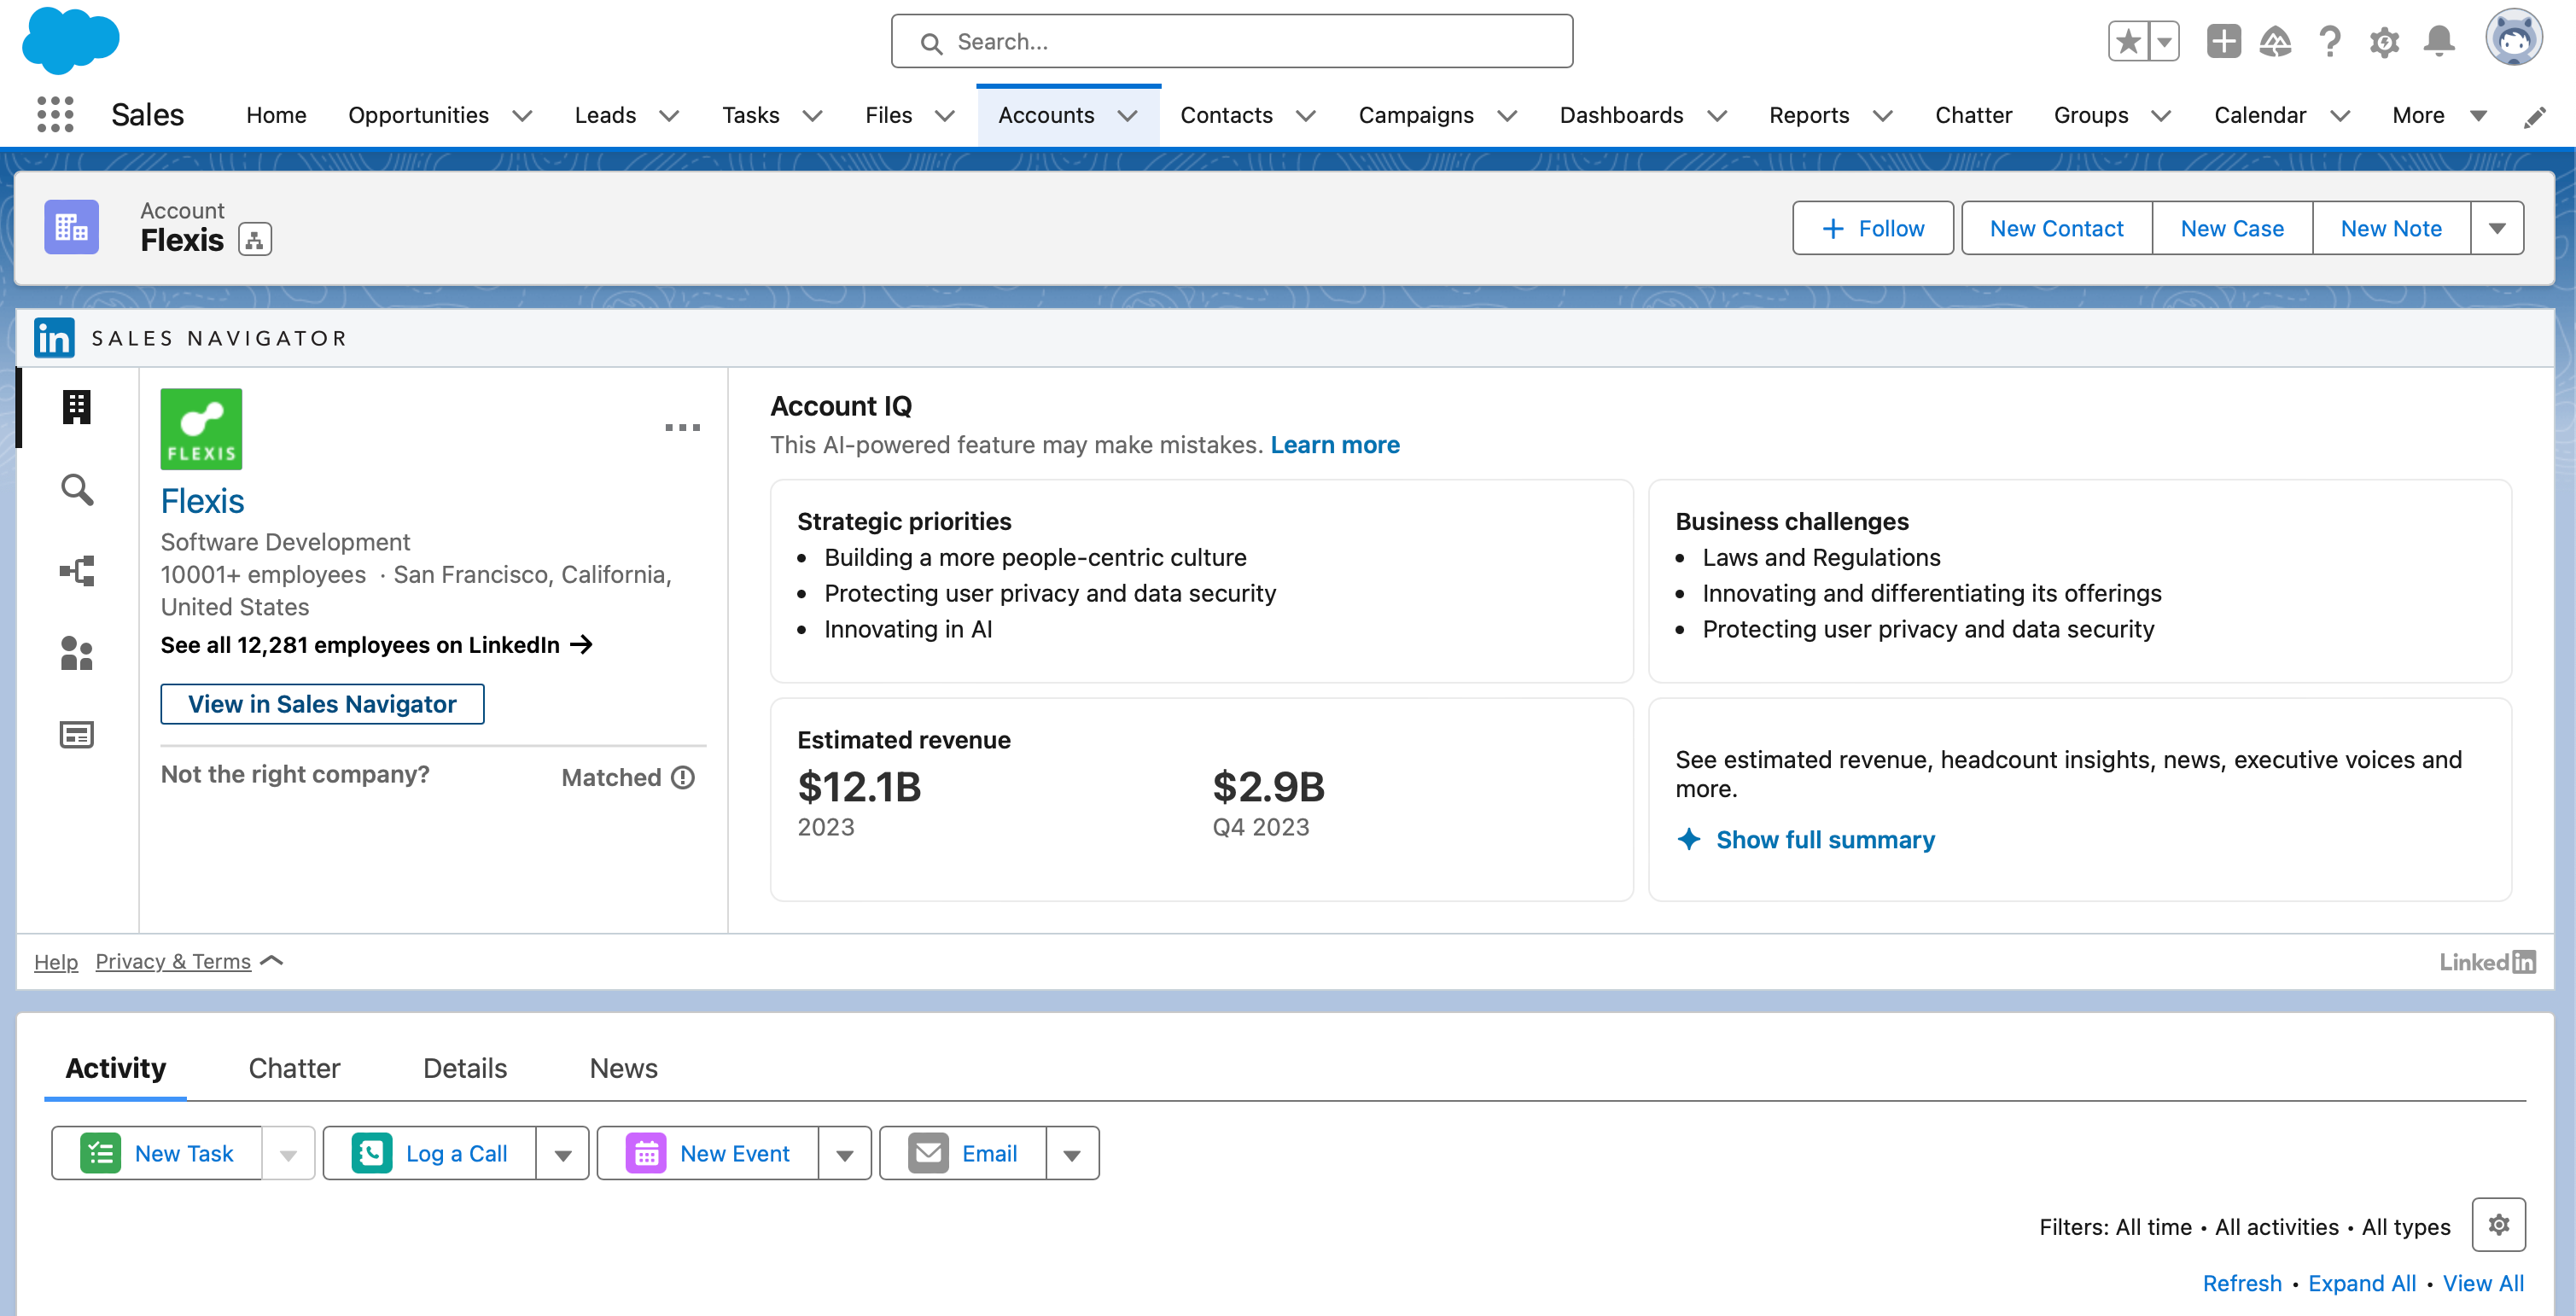Viewport: 2576px width, 1316px height.
Task: Open the Setup gear icon
Action: pos(2384,42)
